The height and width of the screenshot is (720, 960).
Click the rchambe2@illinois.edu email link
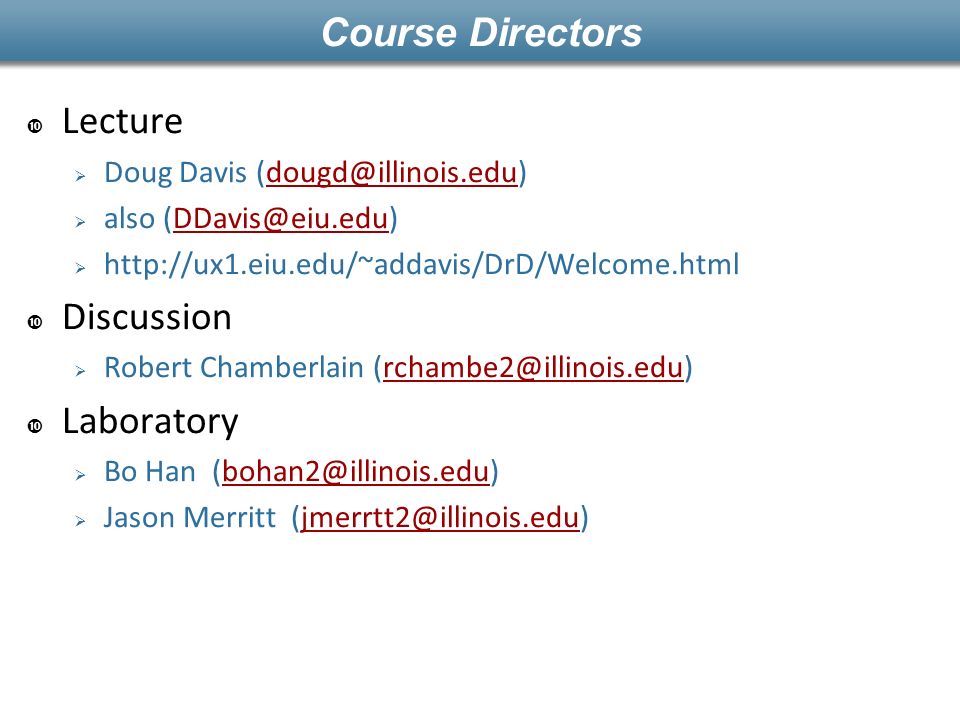coord(533,367)
